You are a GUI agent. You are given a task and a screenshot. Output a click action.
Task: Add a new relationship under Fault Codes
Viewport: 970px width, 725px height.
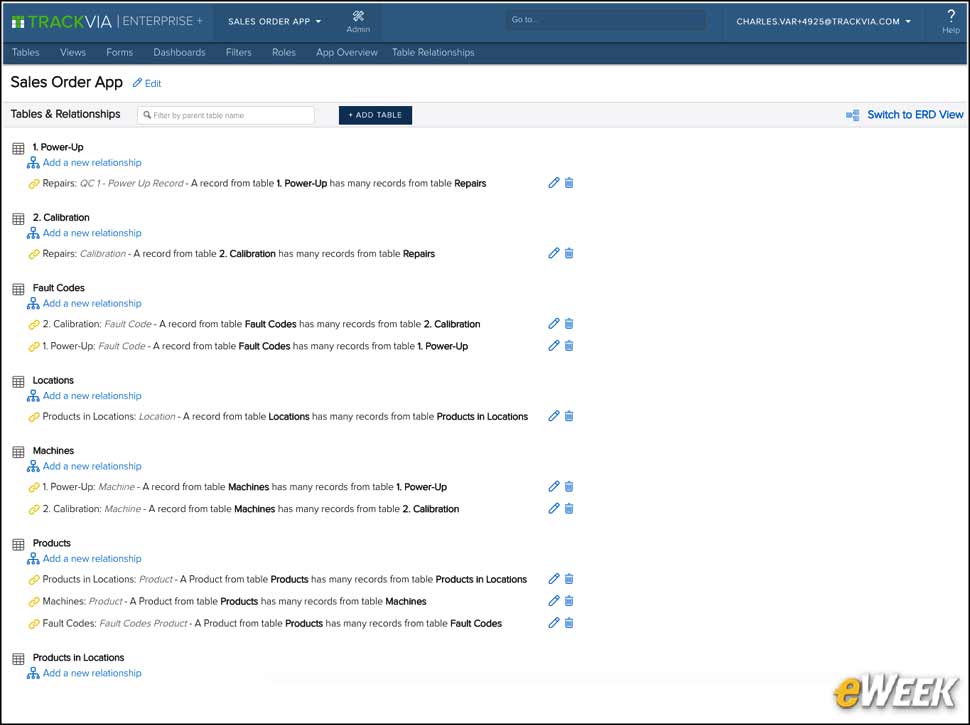pos(85,304)
